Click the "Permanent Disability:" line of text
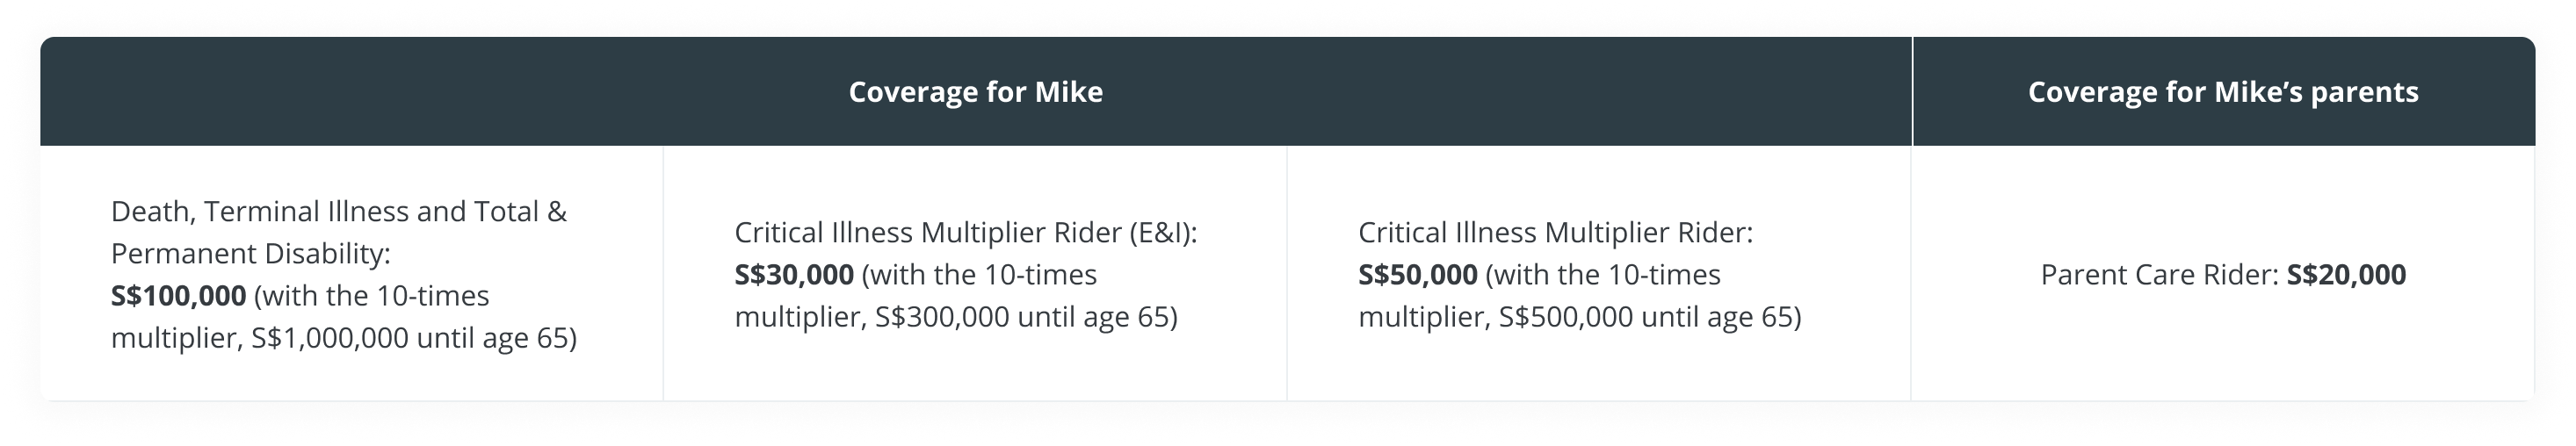The width and height of the screenshot is (2576, 446). coord(250,254)
